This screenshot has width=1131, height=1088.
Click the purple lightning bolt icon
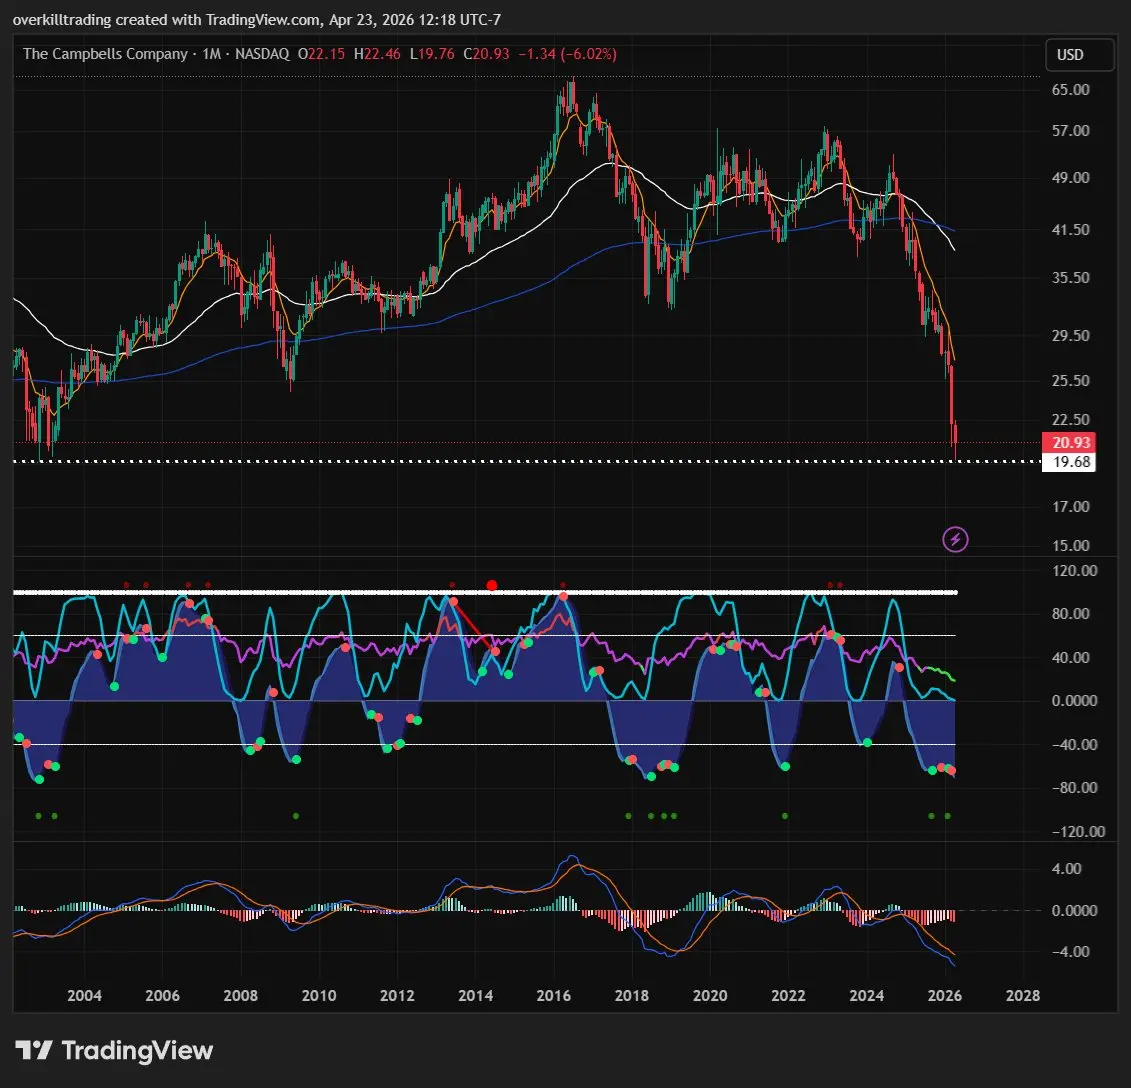[x=955, y=540]
